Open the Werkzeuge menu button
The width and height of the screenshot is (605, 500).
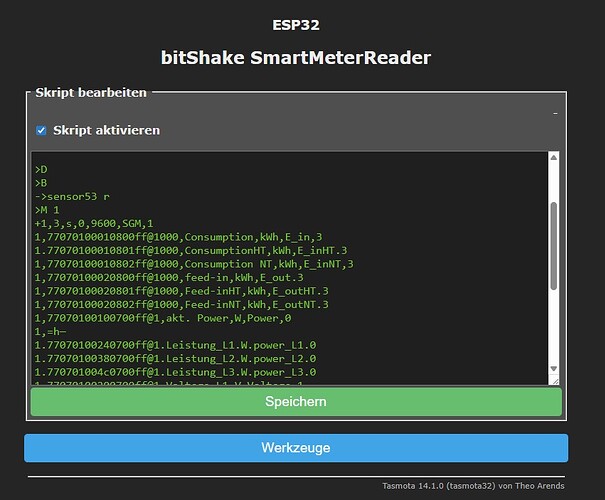296,448
